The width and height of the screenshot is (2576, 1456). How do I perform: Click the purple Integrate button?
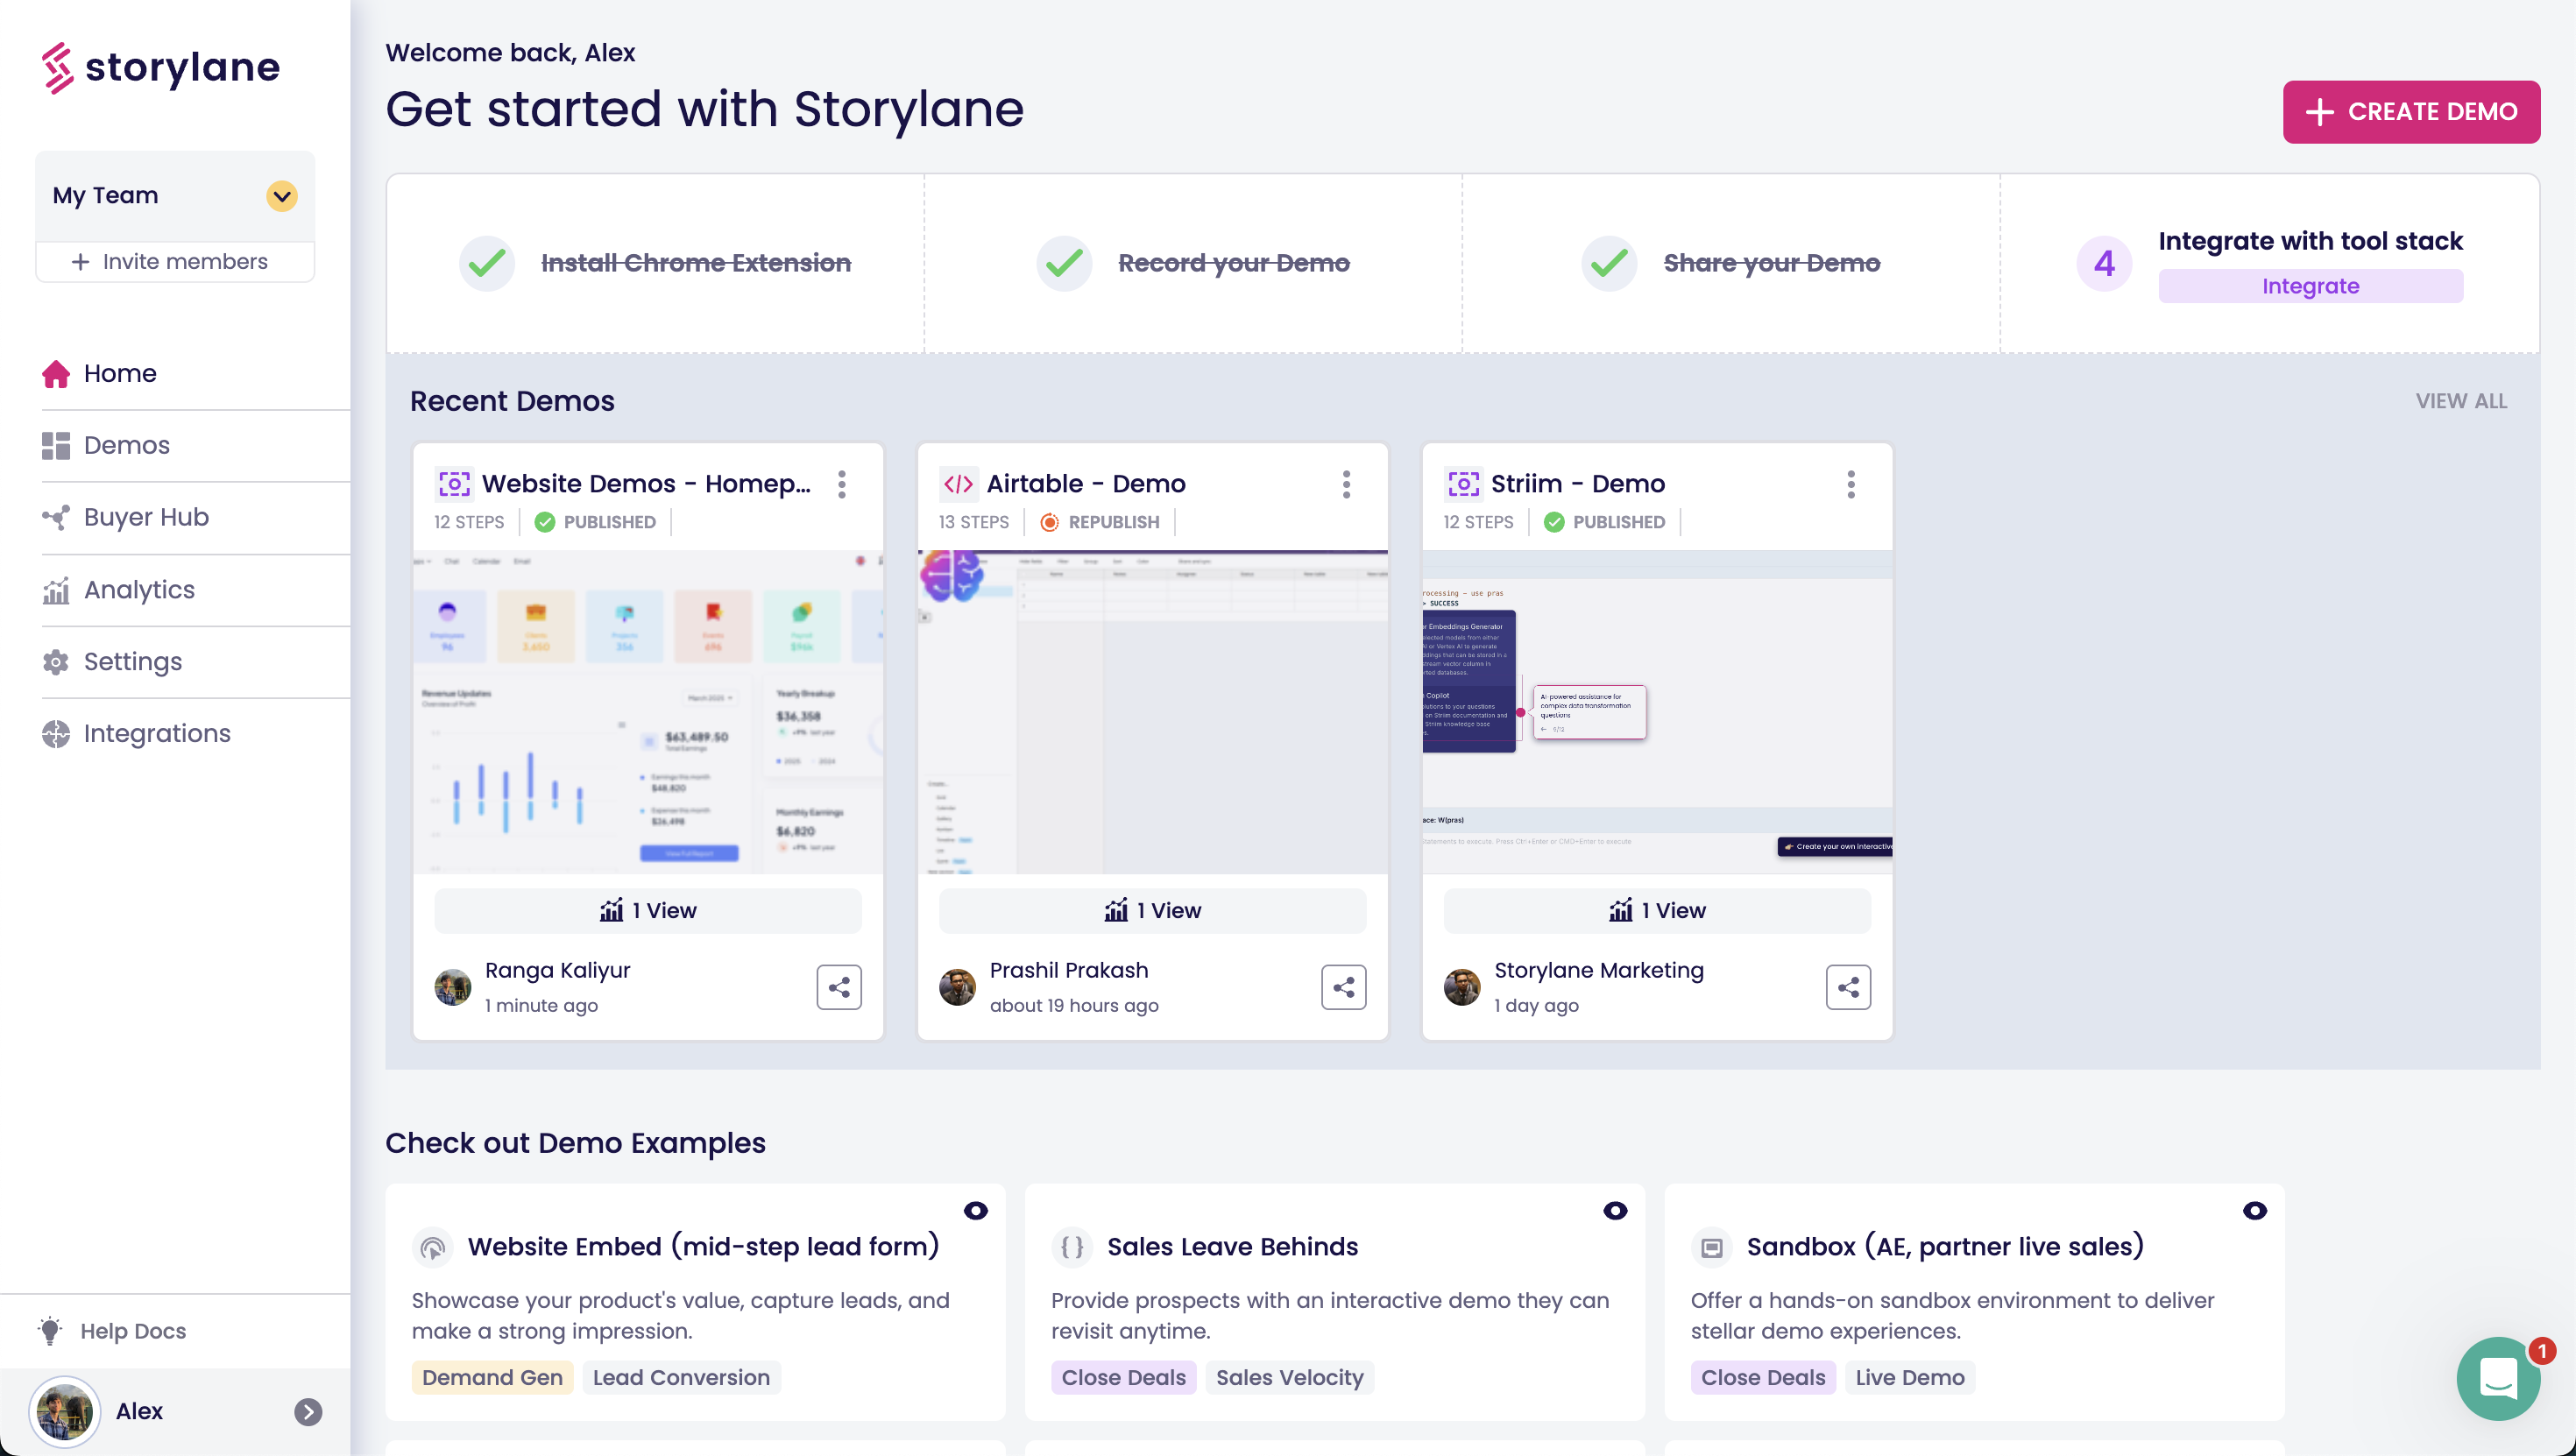click(2309, 286)
